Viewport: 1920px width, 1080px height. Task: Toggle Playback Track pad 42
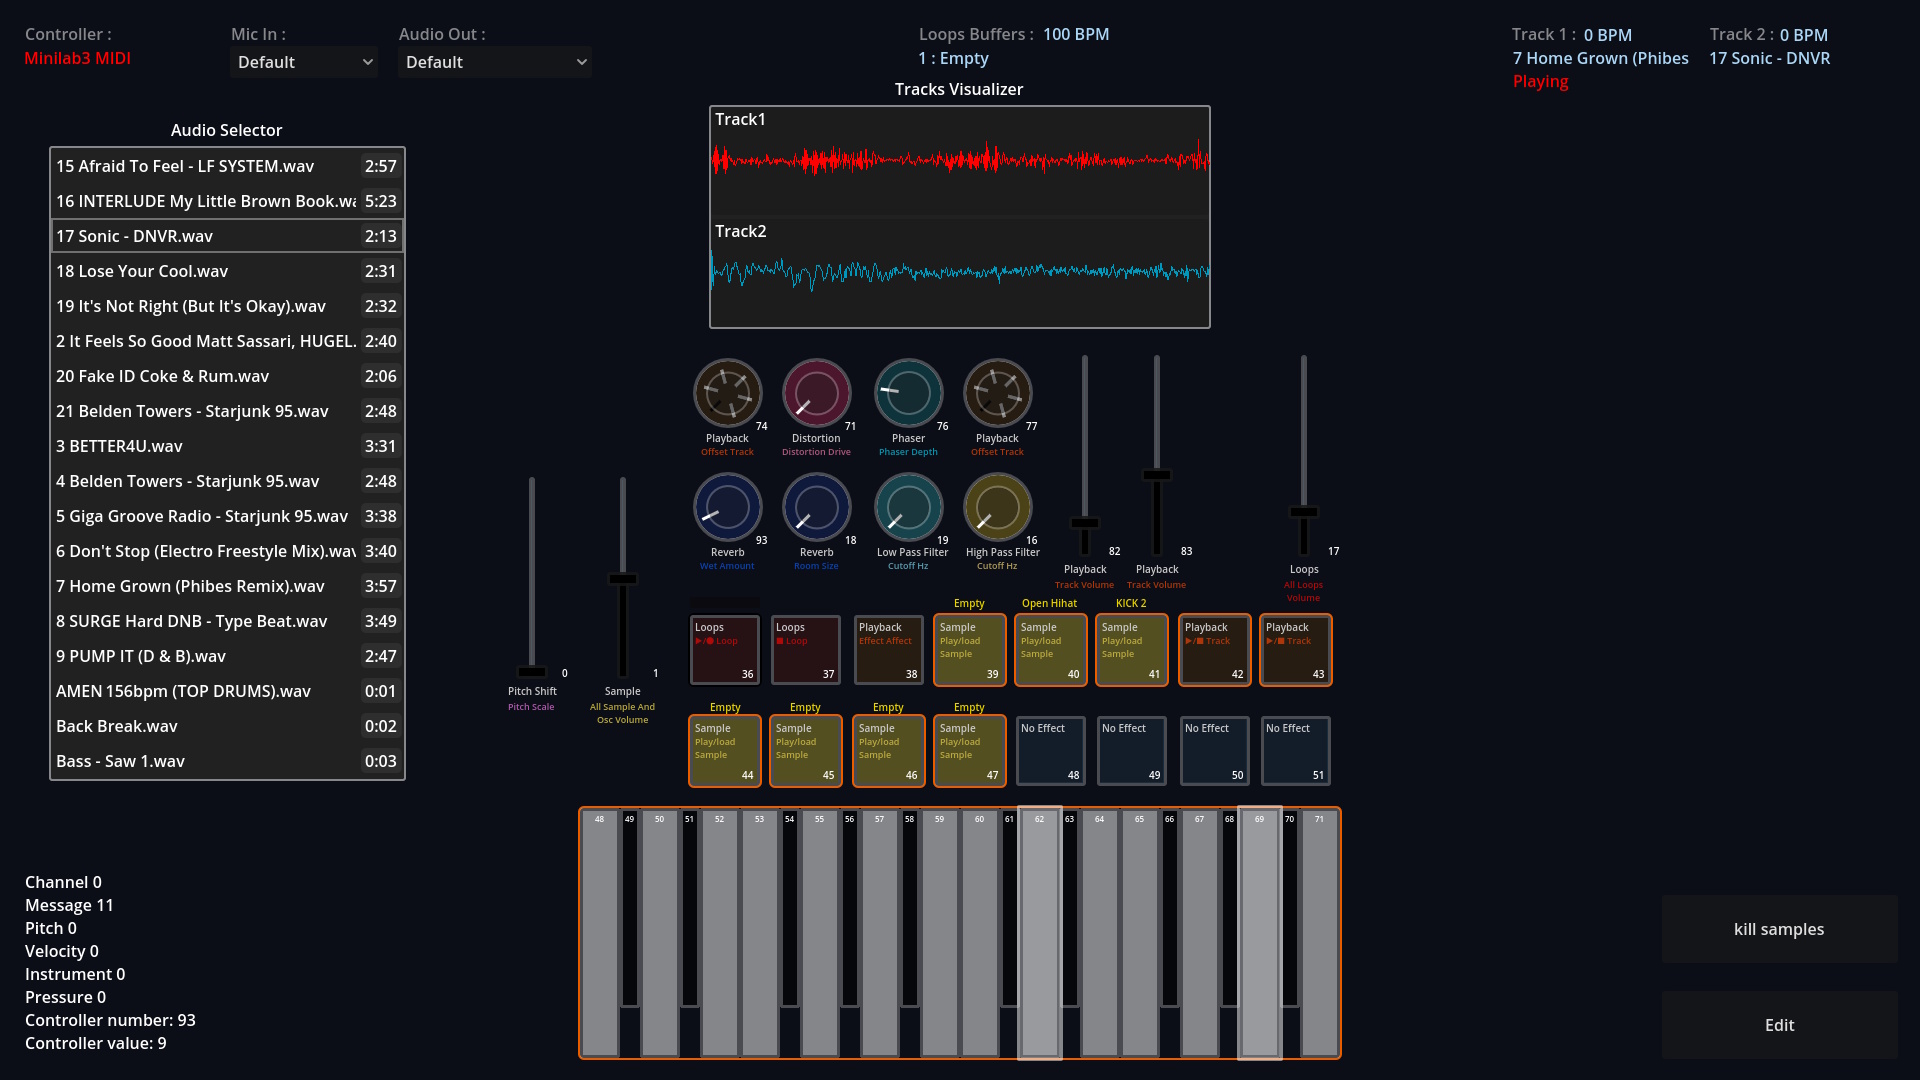tap(1214, 650)
